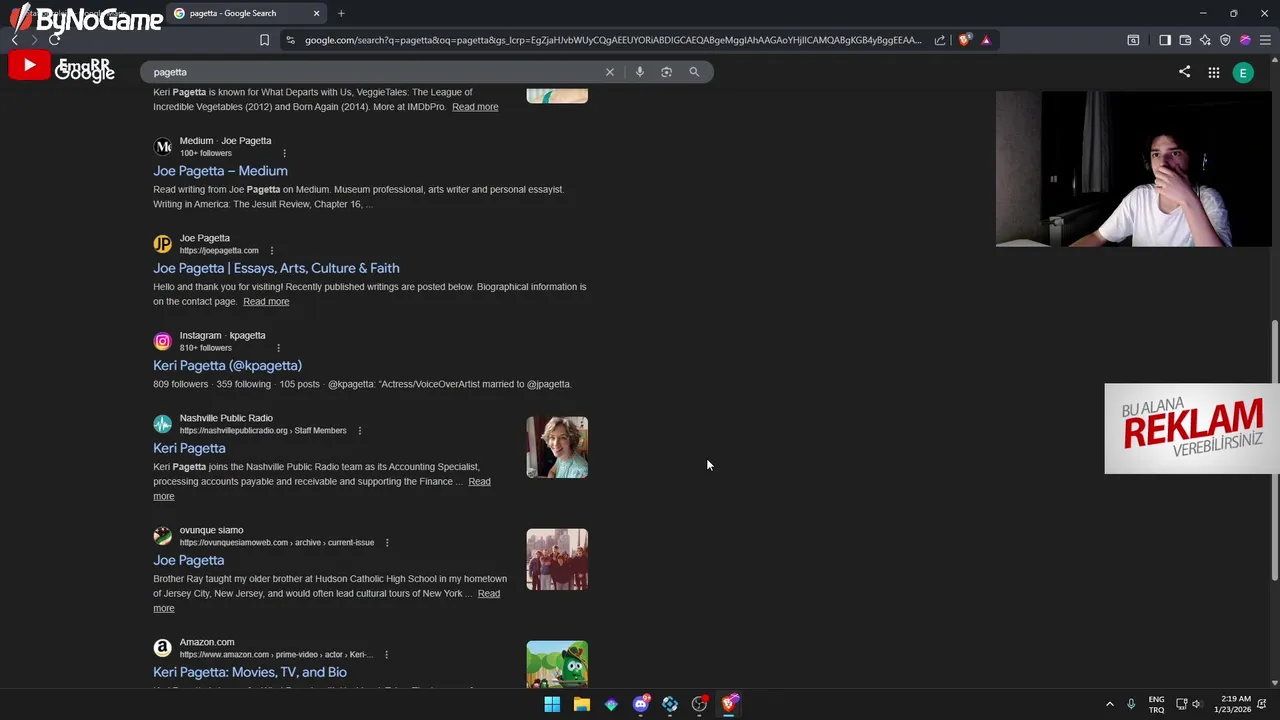The height and width of the screenshot is (720, 1280).
Task: Open the Brave Wallet icon
Action: [1185, 40]
